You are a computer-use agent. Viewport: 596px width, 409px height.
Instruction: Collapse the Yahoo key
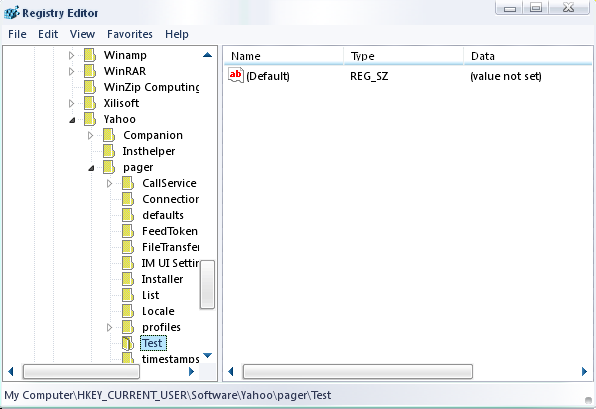point(72,120)
